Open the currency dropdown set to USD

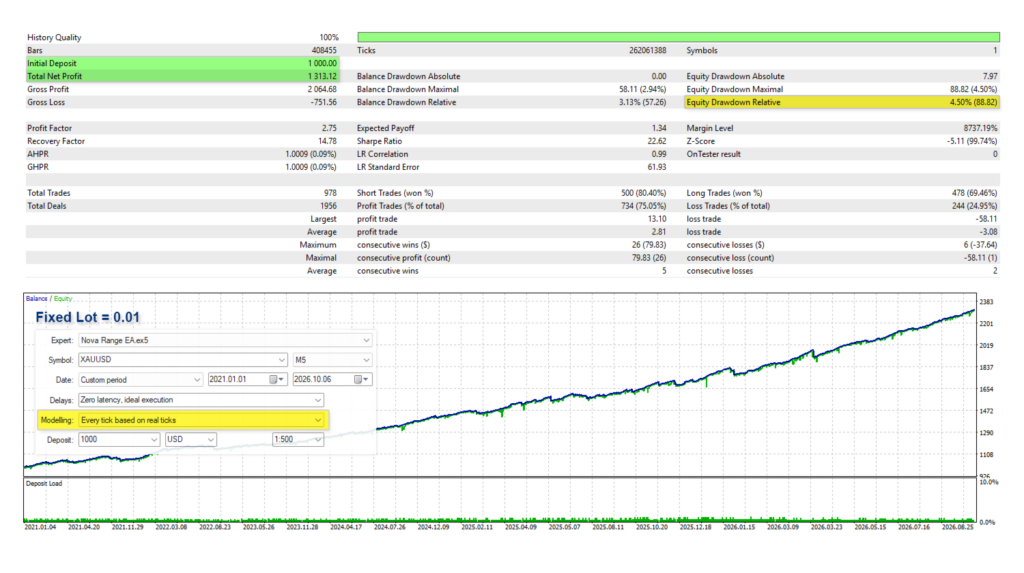[x=191, y=440]
